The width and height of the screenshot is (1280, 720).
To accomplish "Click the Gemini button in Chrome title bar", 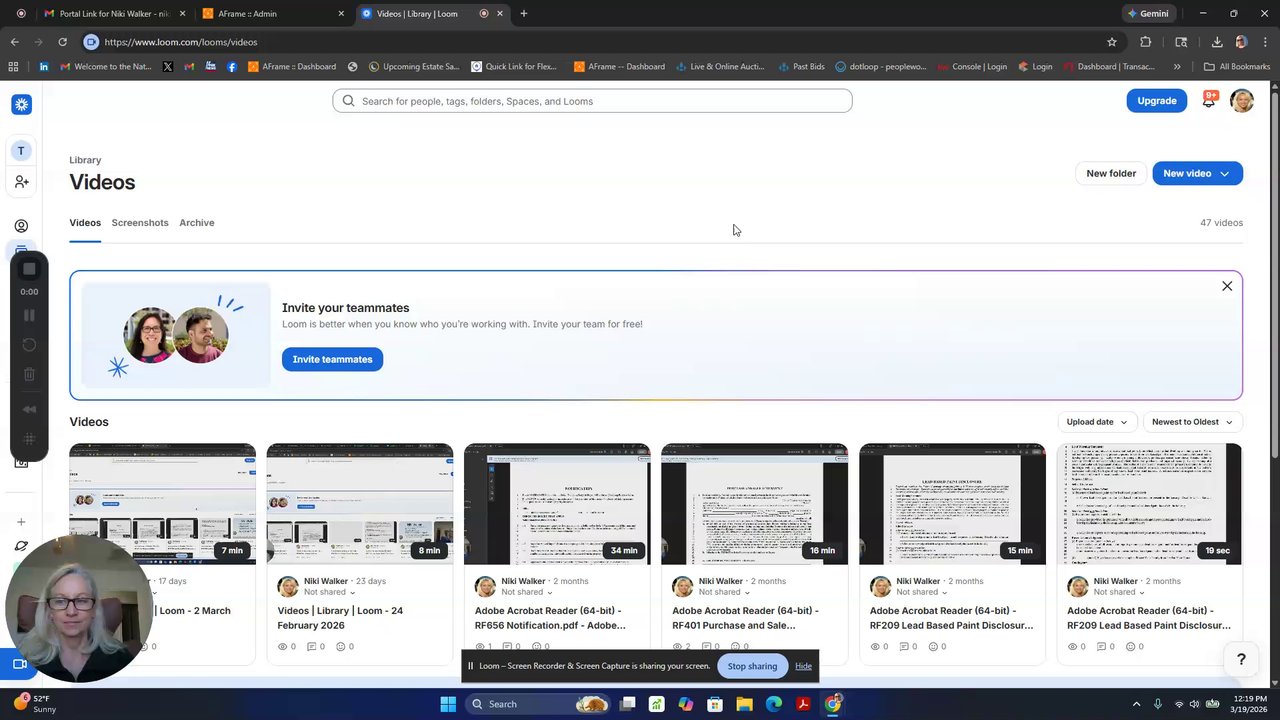I will coord(1148,14).
